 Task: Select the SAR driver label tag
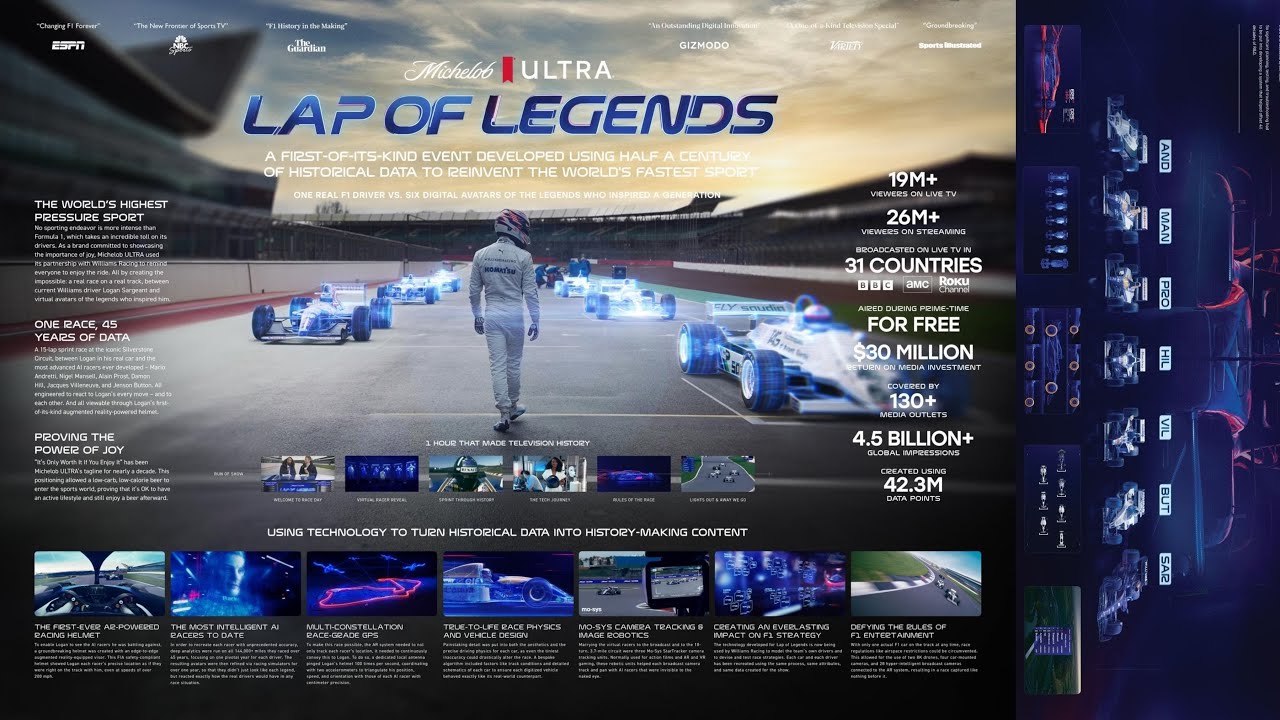tap(1165, 568)
